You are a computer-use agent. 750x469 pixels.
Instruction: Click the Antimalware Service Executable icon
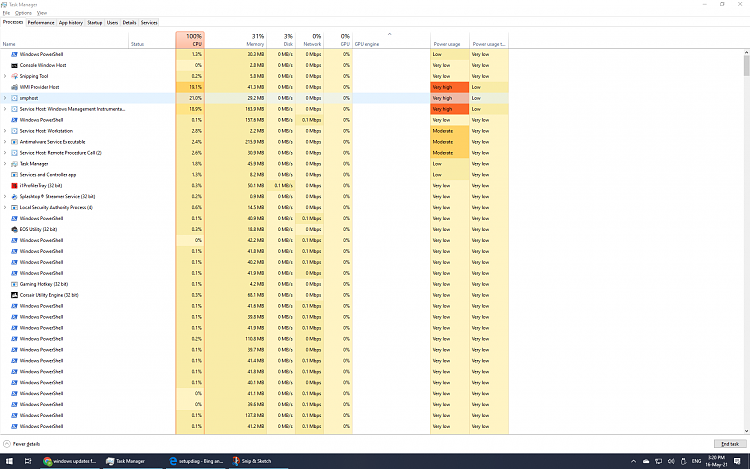pos(14,142)
